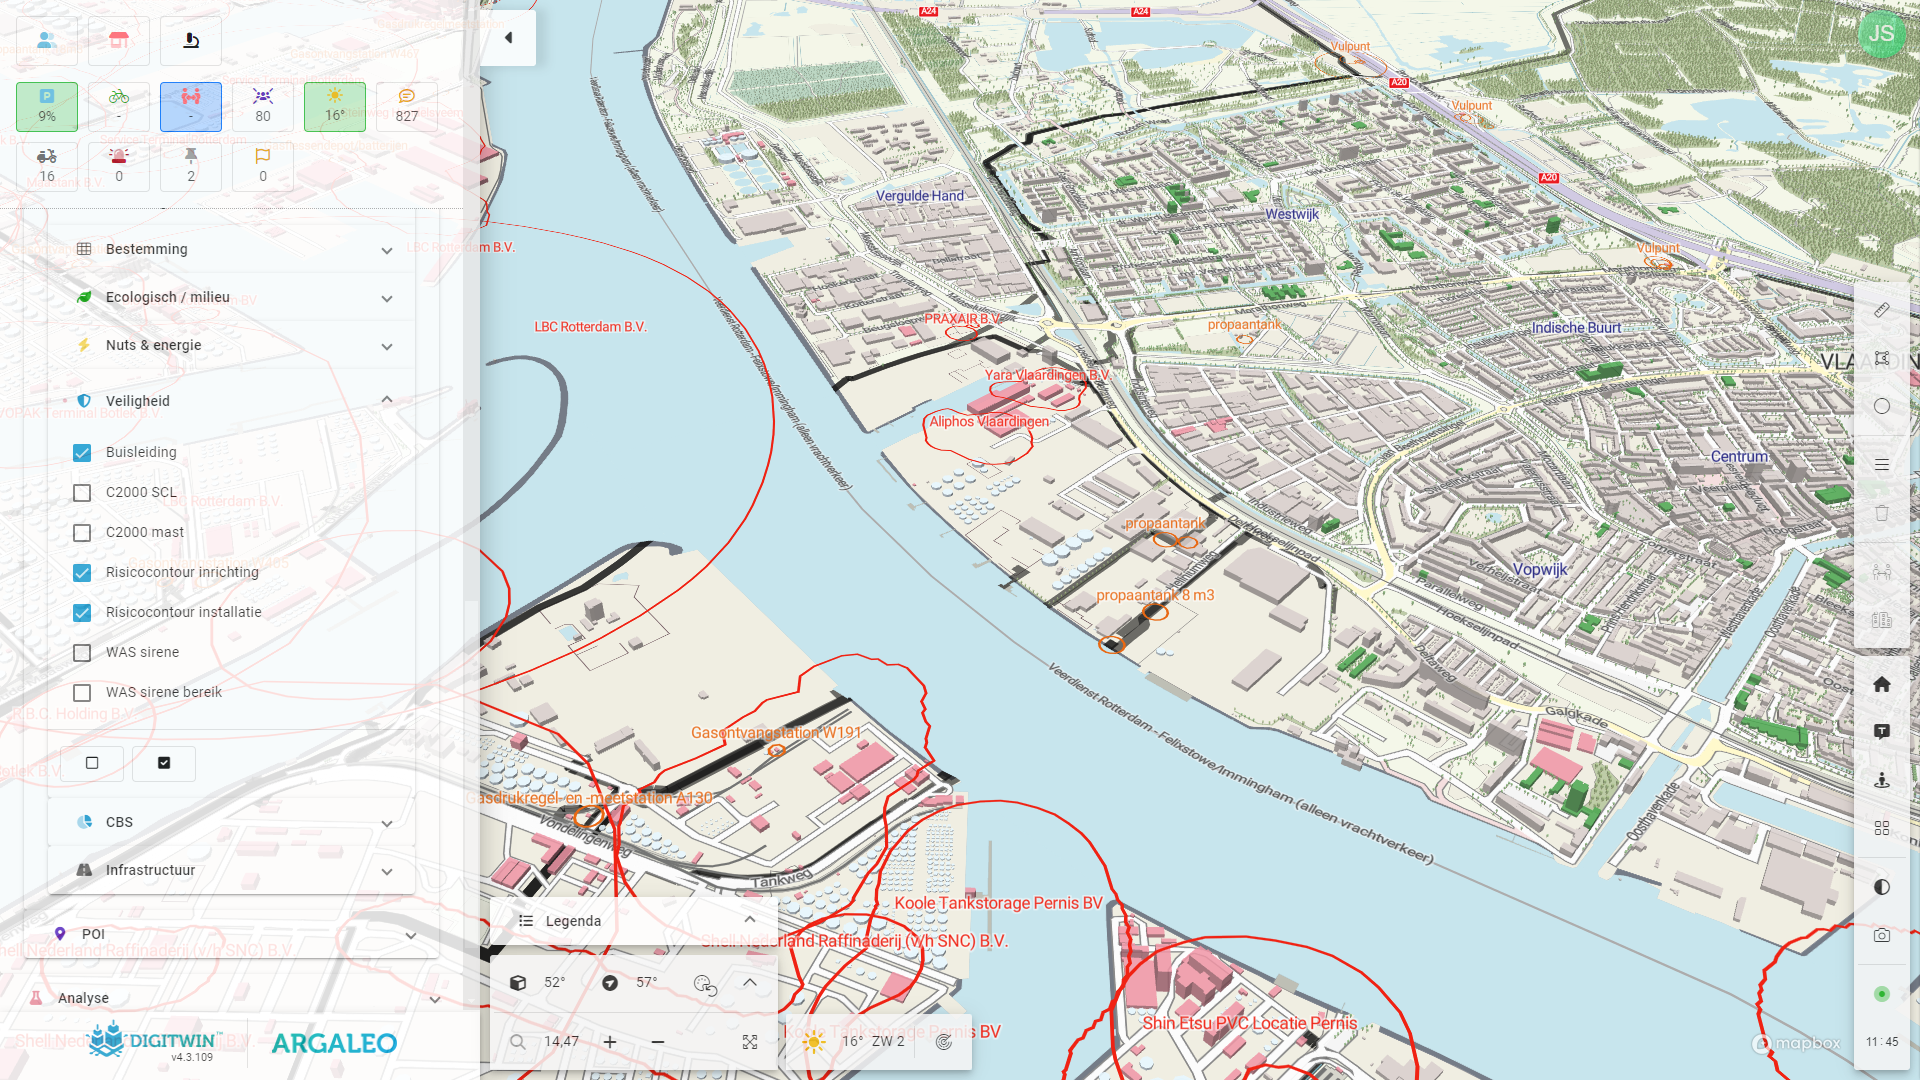
Task: Click the ruler measure tool icon
Action: click(1881, 310)
